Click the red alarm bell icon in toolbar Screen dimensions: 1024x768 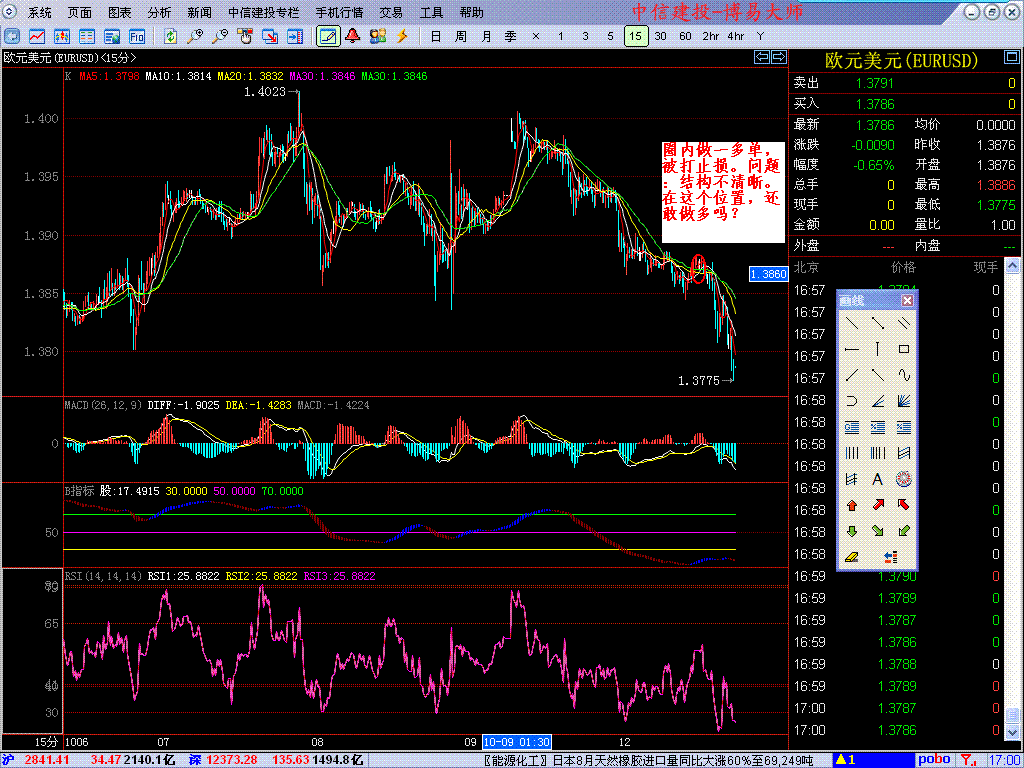tap(353, 36)
